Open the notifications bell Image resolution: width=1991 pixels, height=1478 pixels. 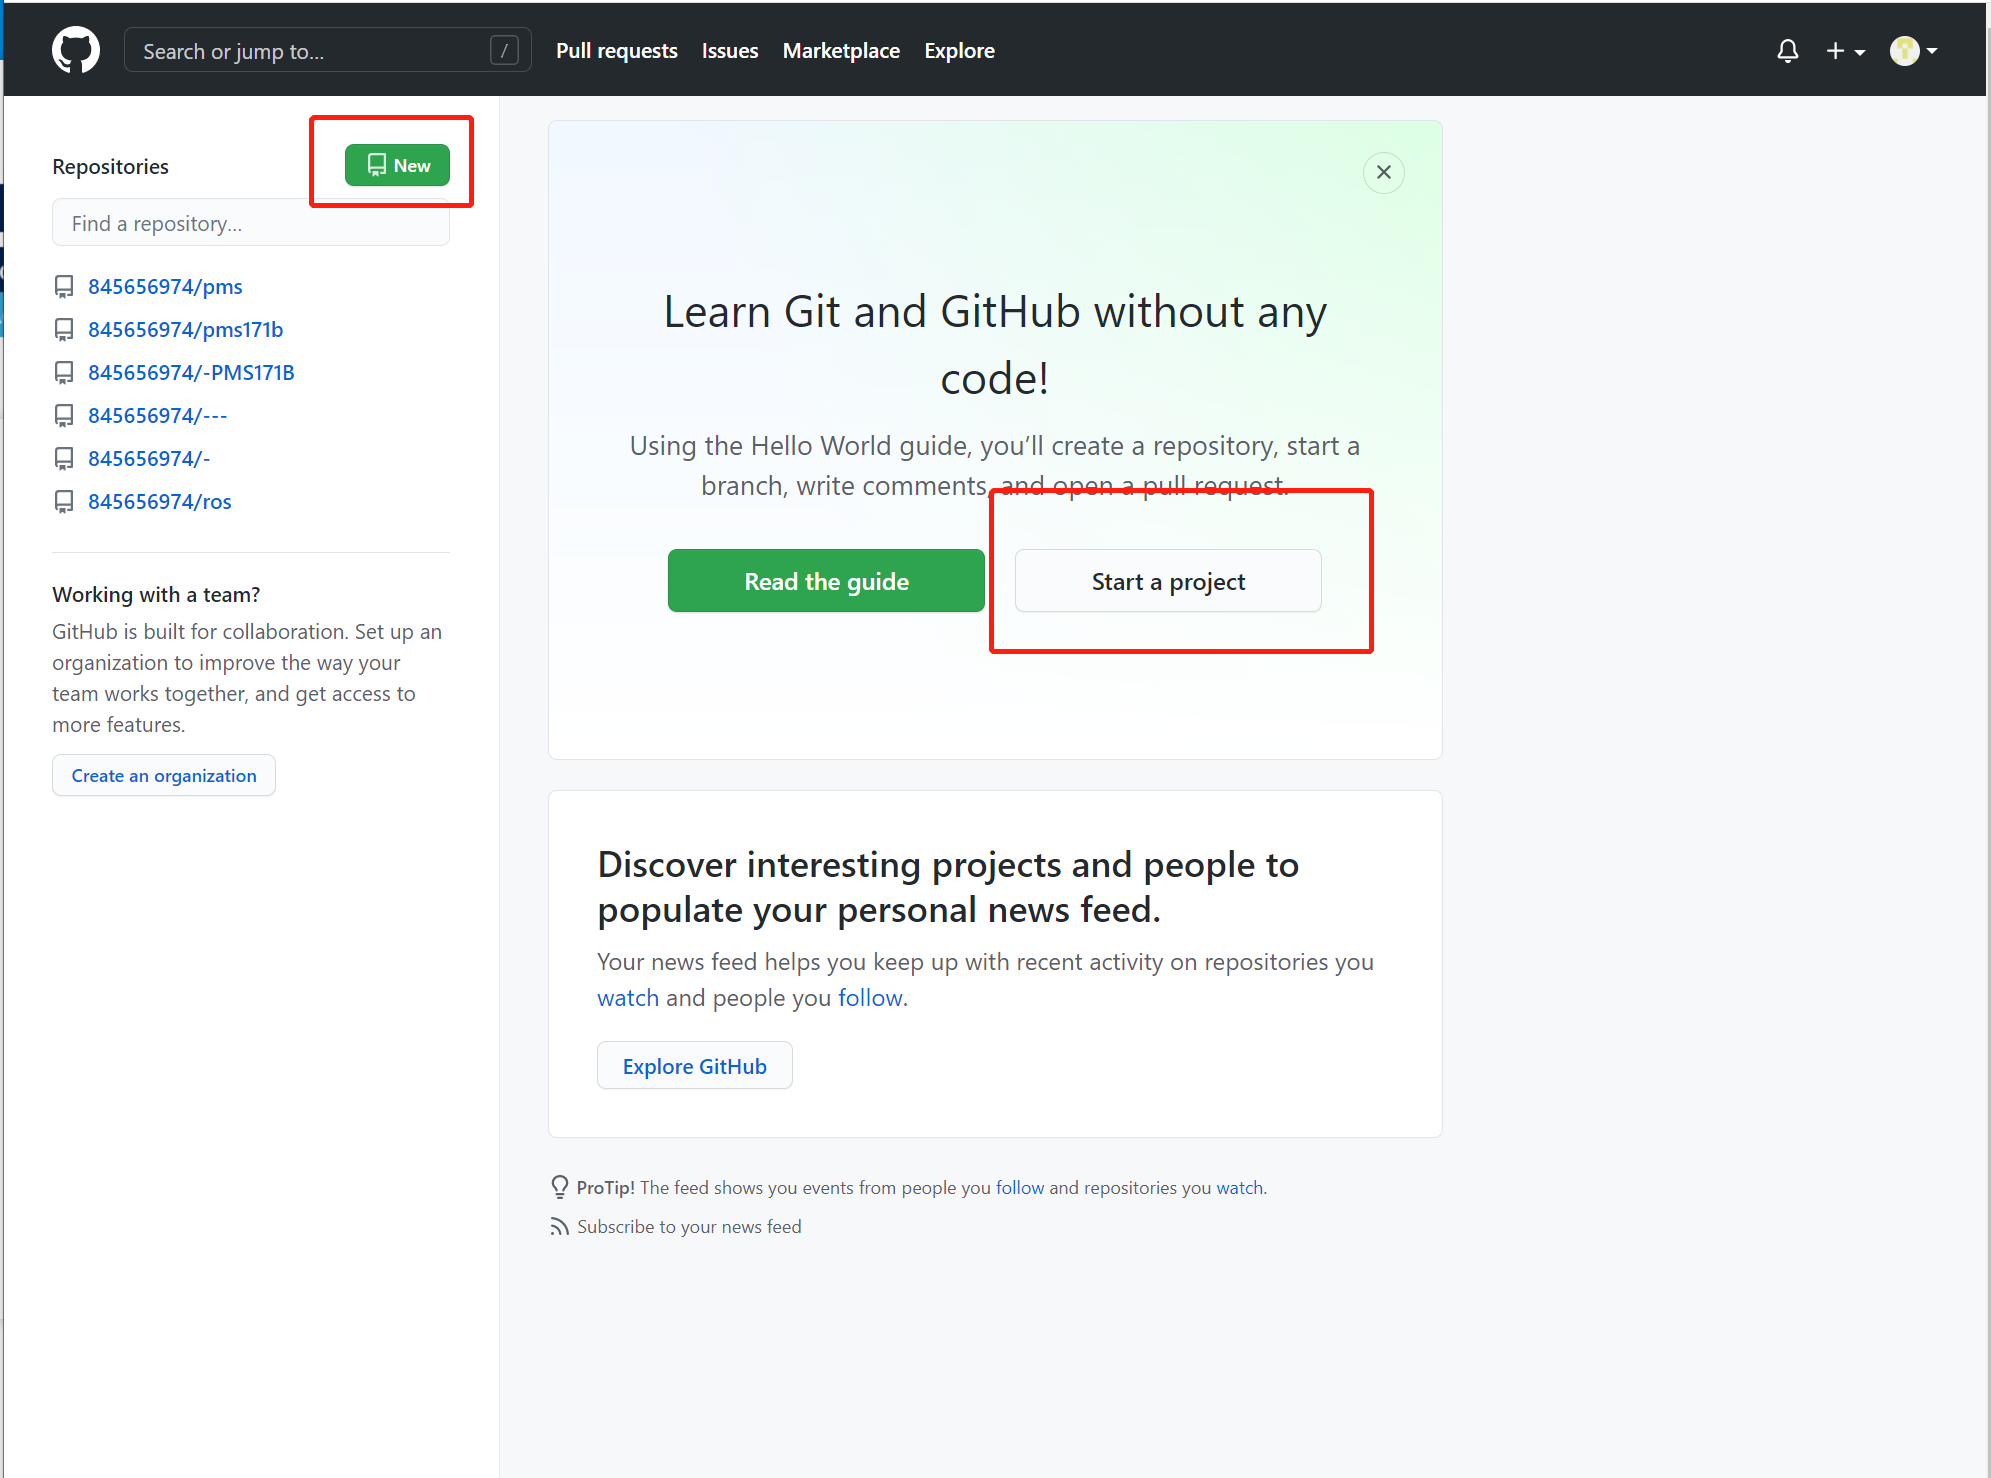pyautogui.click(x=1787, y=50)
